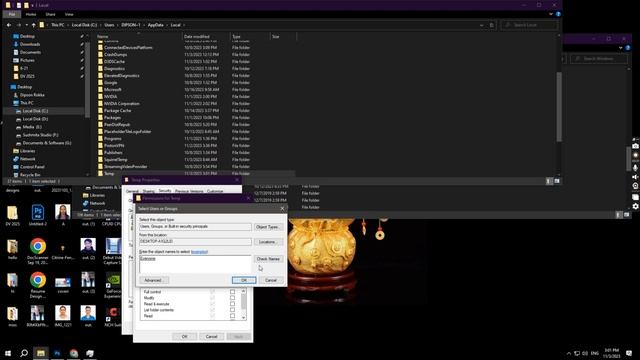Open the action center notification icon

pos(629,353)
